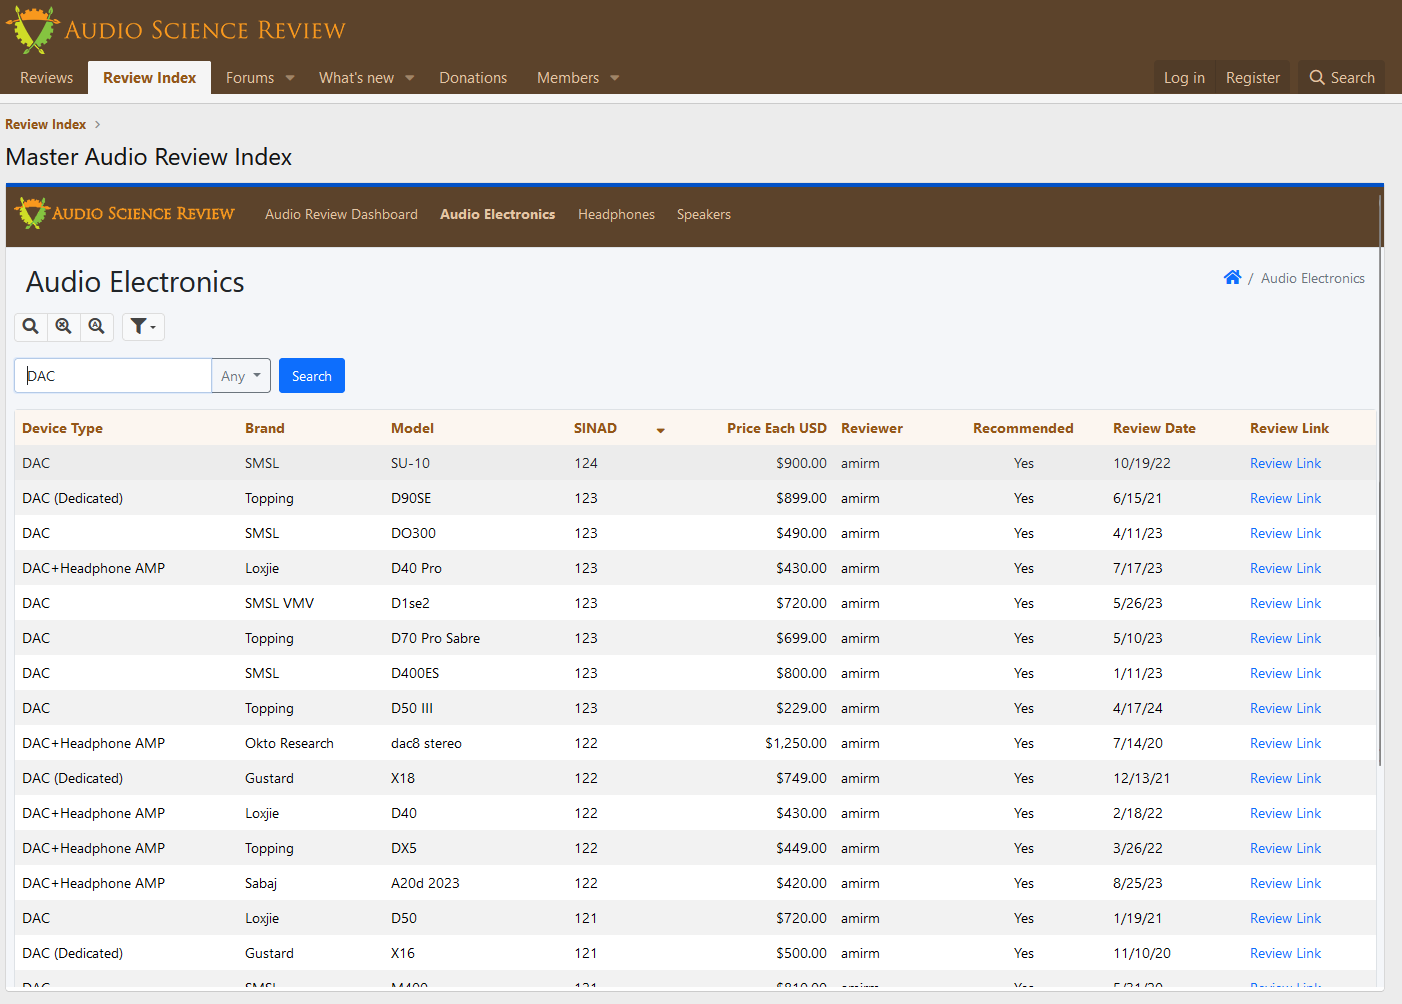
Task: Click the Okto Research brand cell
Action: tap(289, 743)
